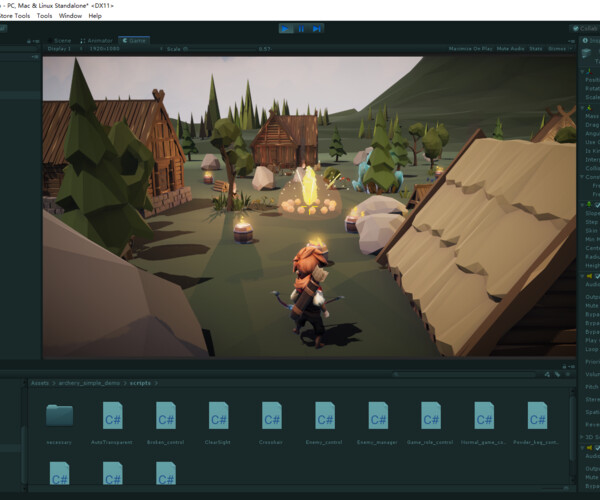Click the Character Controller component icon

(590, 205)
